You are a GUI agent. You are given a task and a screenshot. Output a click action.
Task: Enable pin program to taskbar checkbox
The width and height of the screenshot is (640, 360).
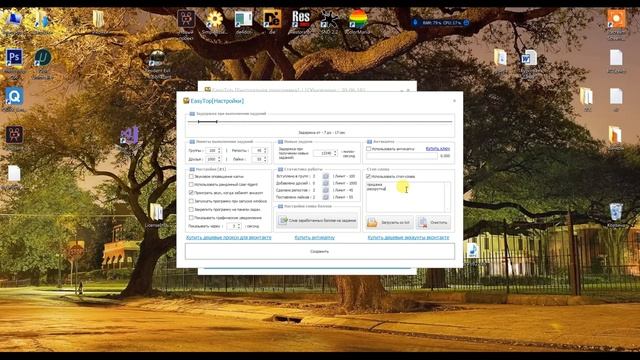click(x=191, y=209)
